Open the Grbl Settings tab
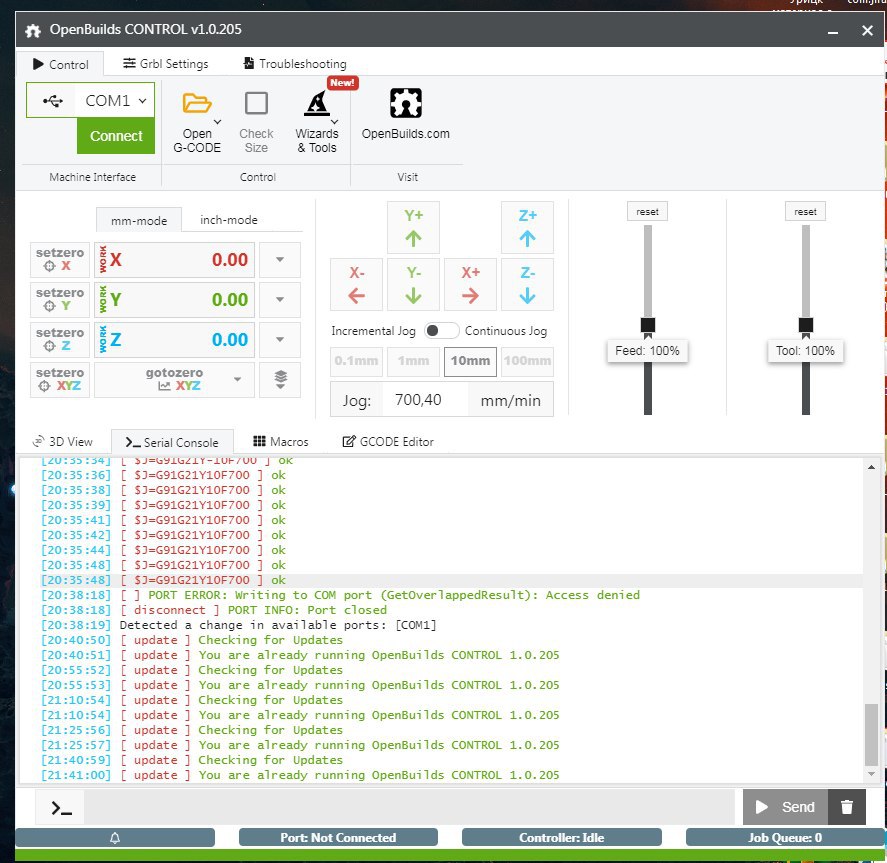The height and width of the screenshot is (863, 887). [x=166, y=64]
